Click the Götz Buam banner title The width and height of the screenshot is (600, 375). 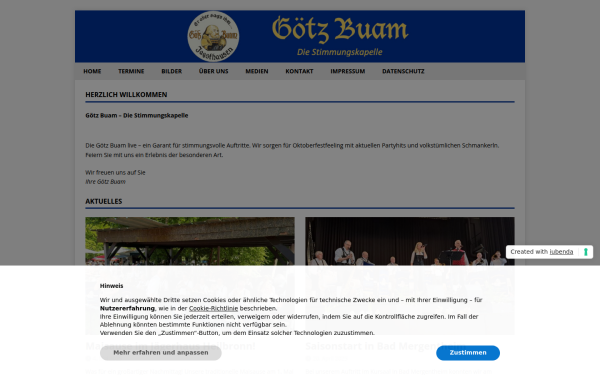point(340,29)
